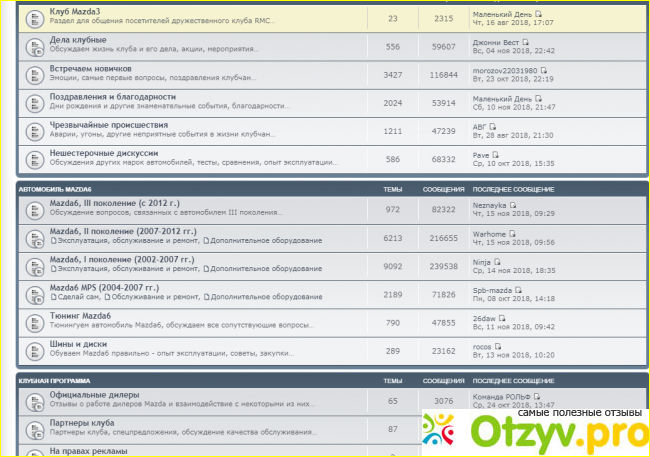View latest post icon next to Neznayka
The image size is (650, 457).
[x=514, y=204]
